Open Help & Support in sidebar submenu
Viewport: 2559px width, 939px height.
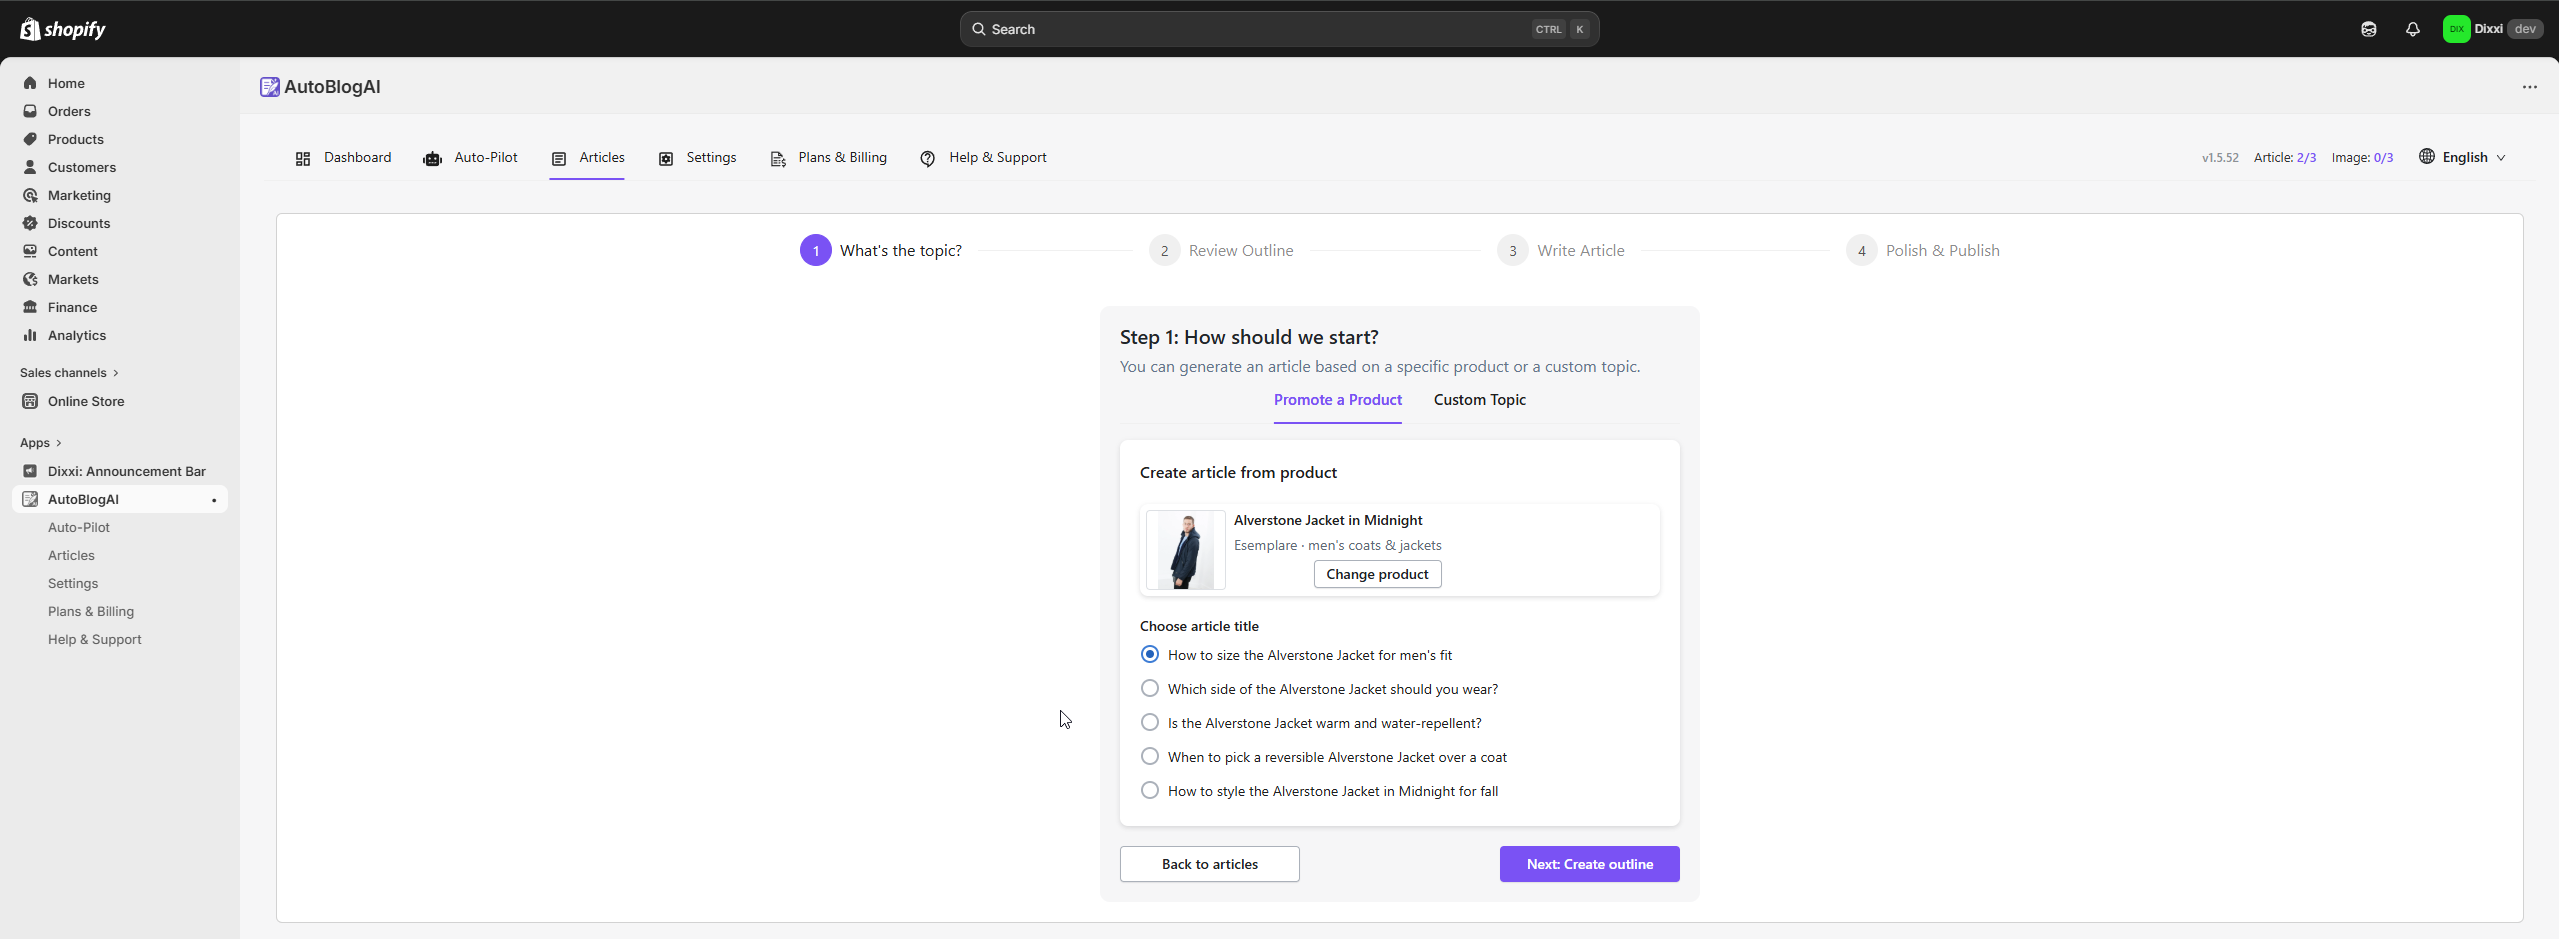[95, 639]
